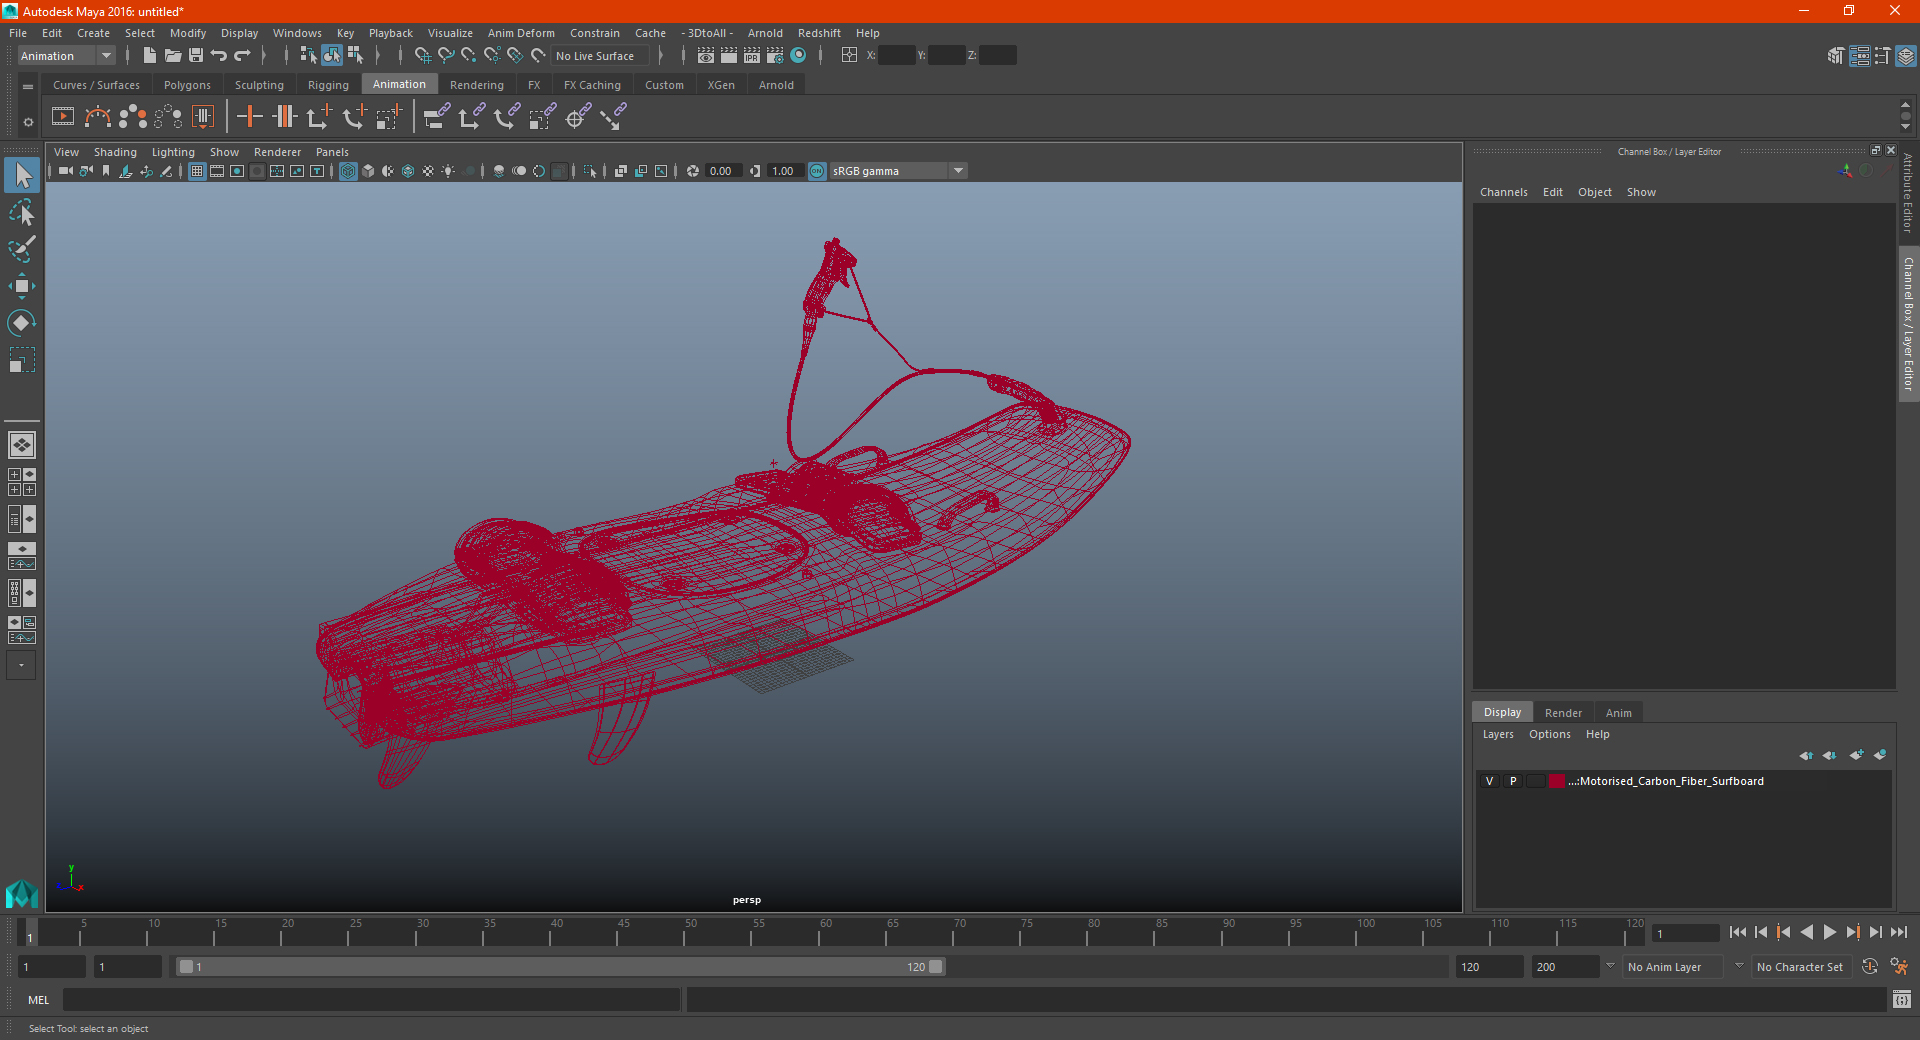Open the Animation menu set dropdown
Viewport: 1920px width, 1040px height.
click(66, 56)
